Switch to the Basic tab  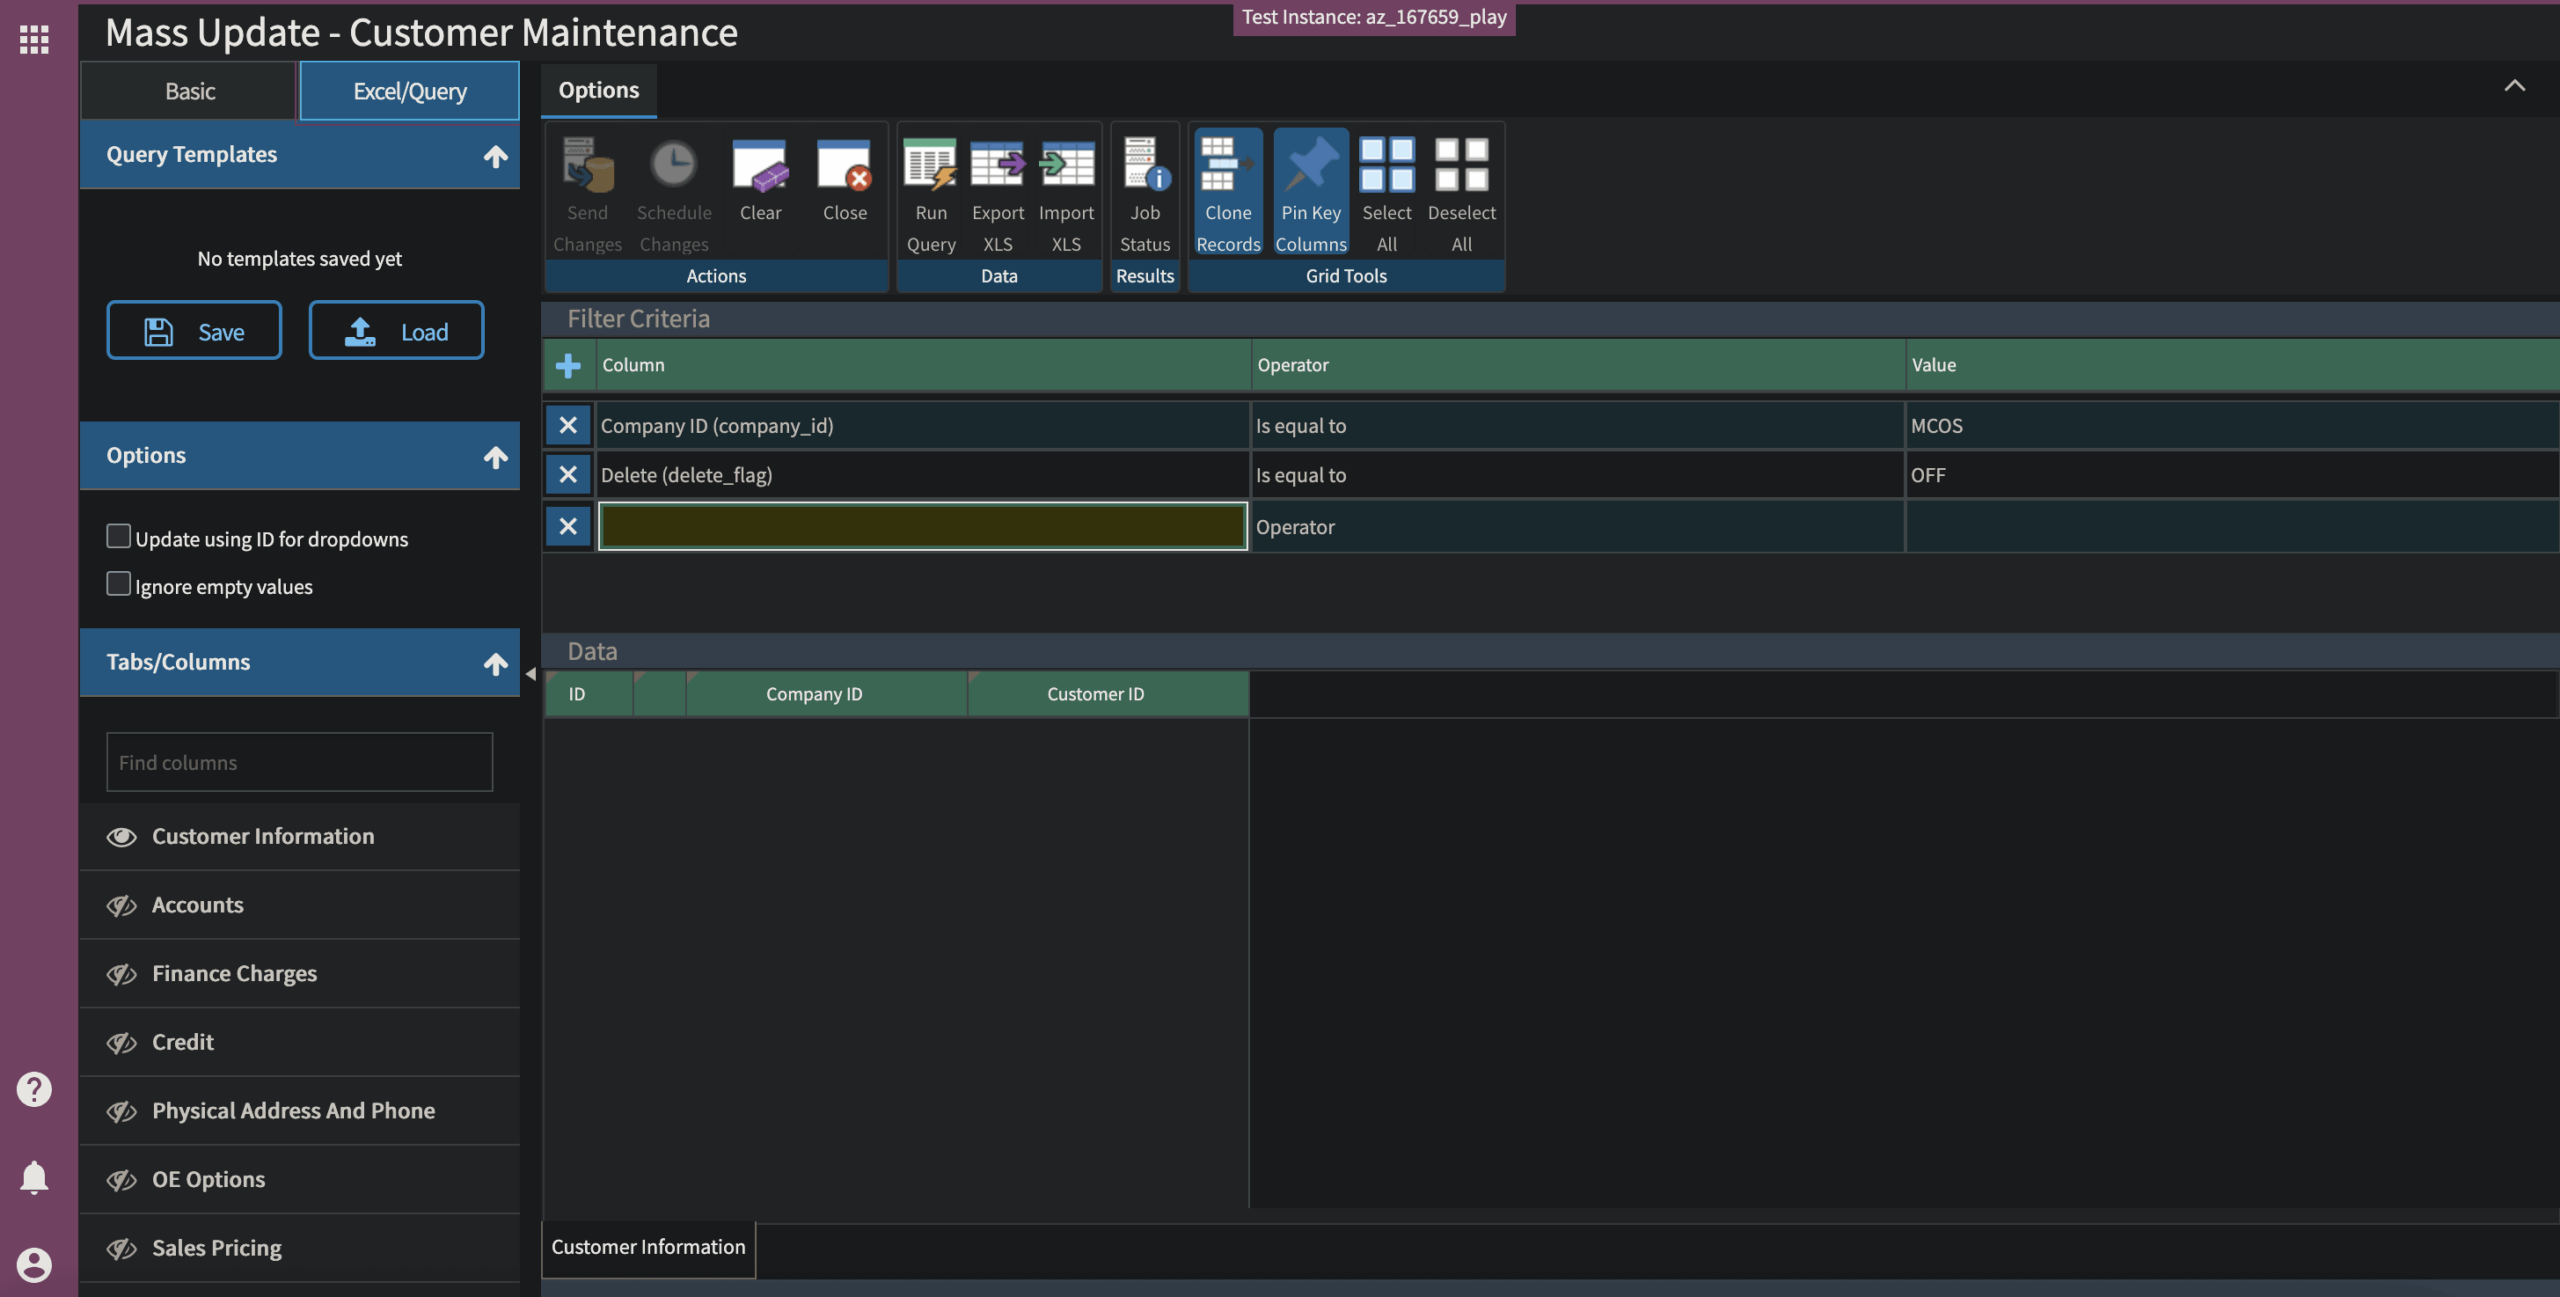pyautogui.click(x=189, y=91)
